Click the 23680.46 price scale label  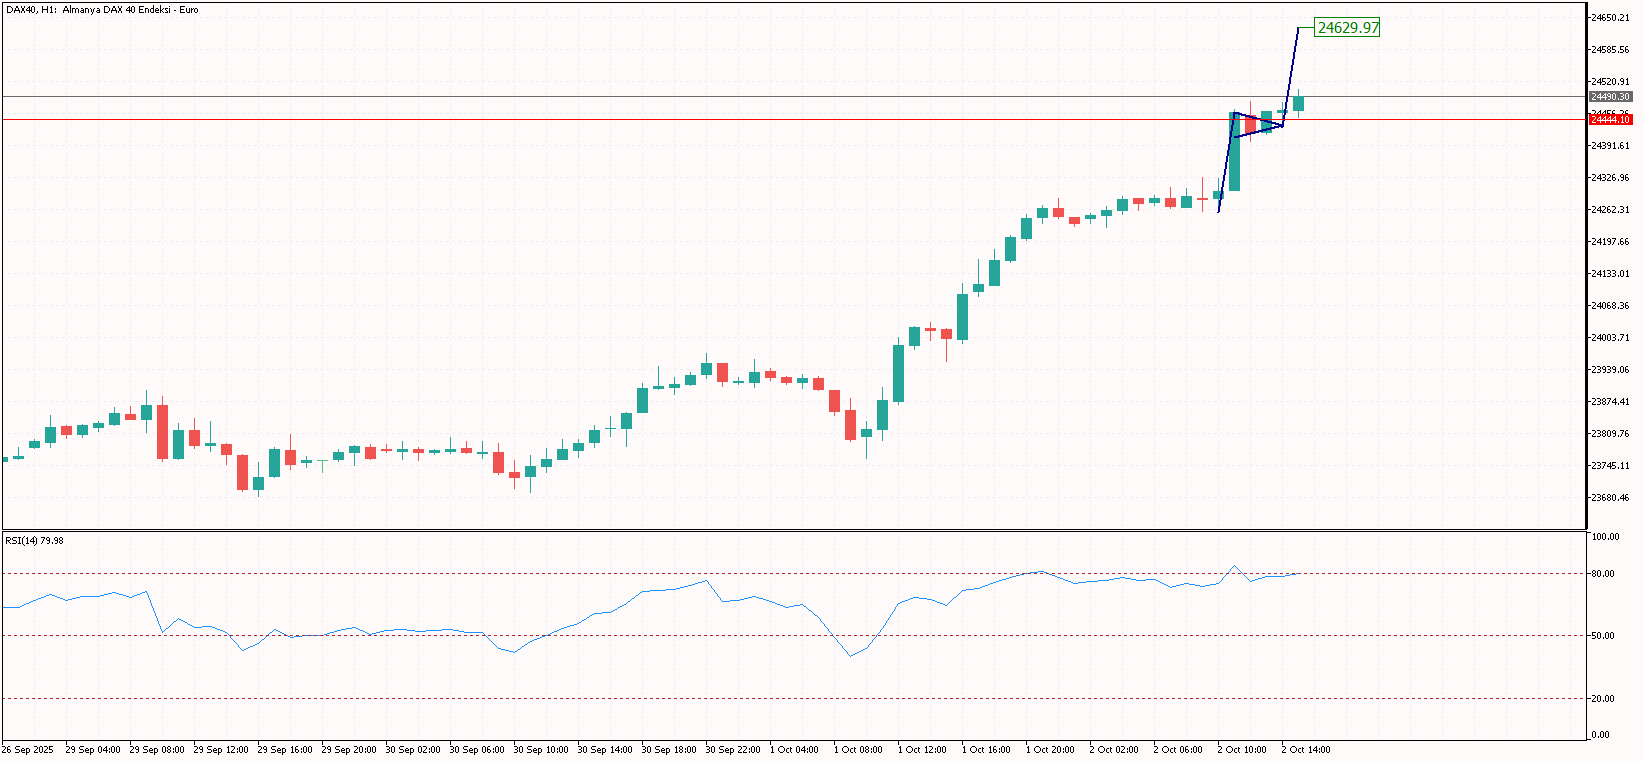point(1609,498)
